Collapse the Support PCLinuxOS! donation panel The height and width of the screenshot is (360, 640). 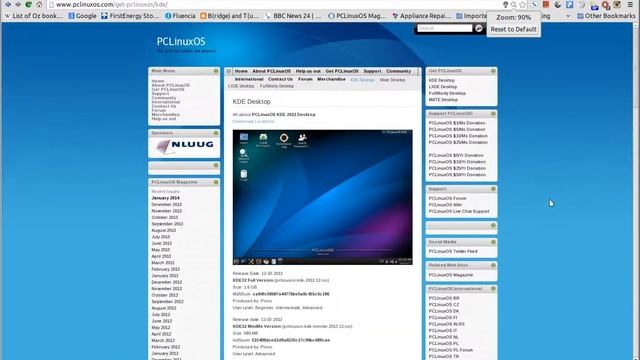[x=493, y=113]
